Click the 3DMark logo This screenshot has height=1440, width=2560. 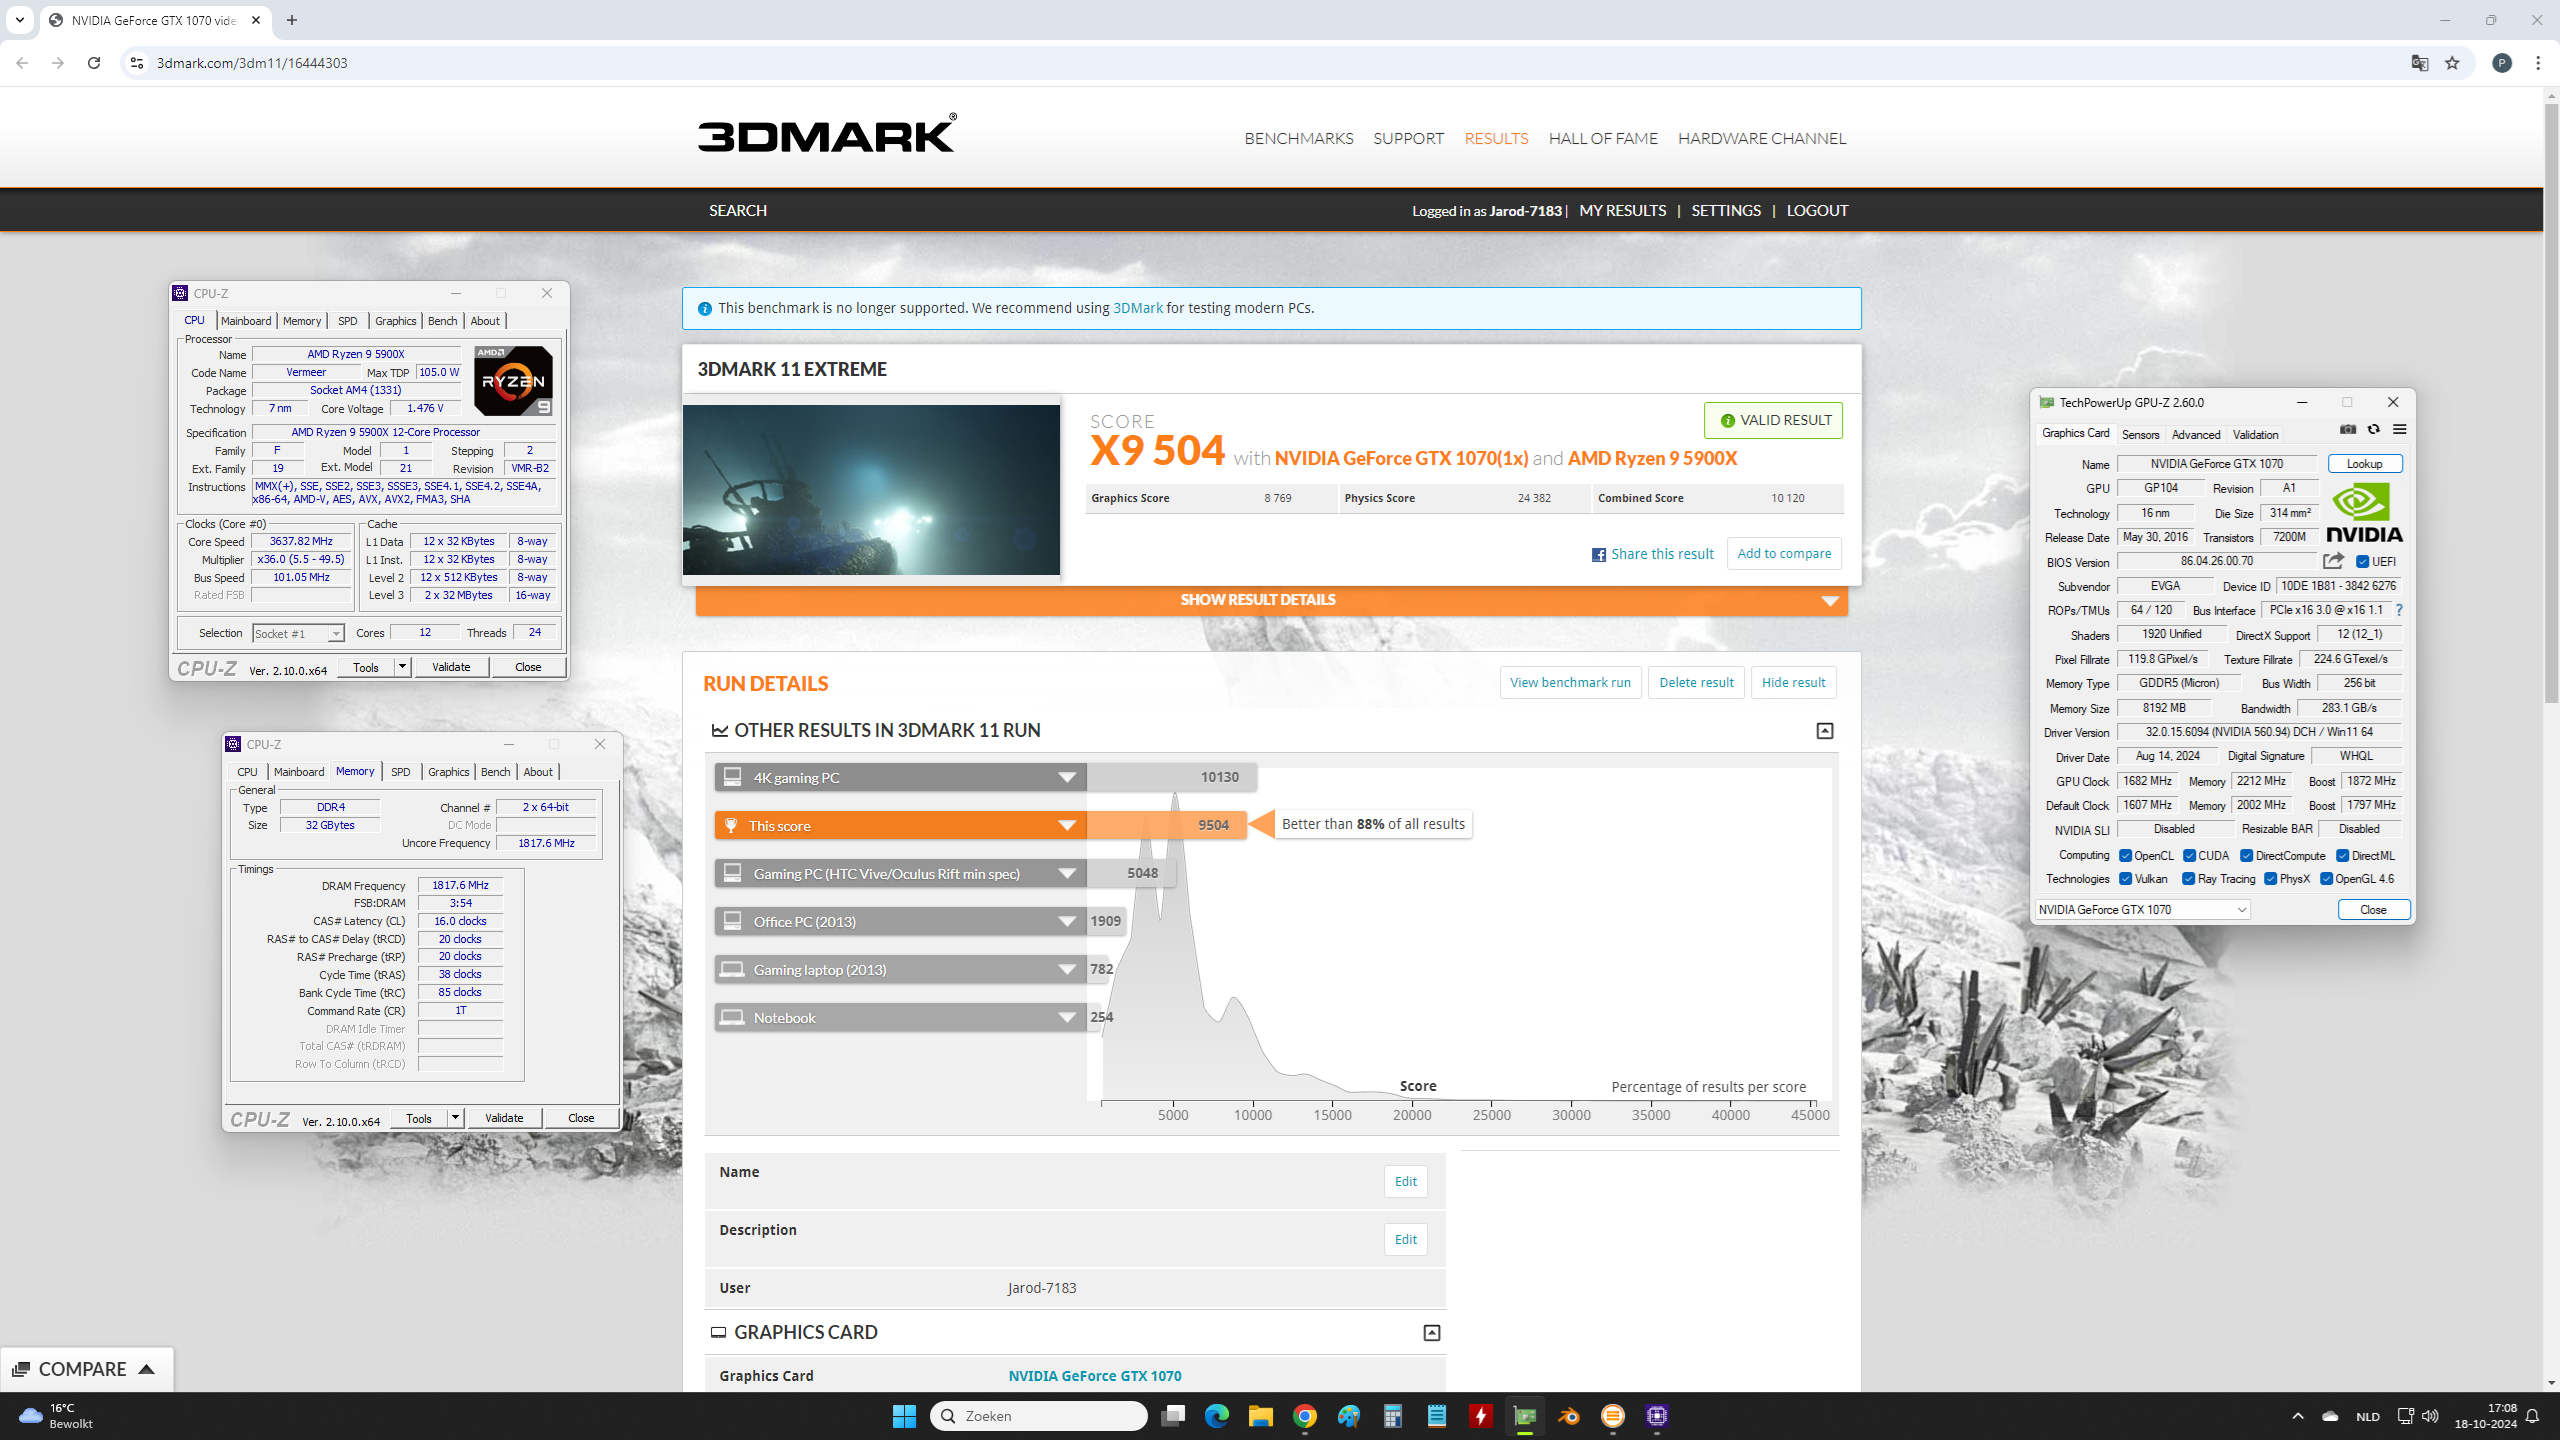pyautogui.click(x=827, y=133)
